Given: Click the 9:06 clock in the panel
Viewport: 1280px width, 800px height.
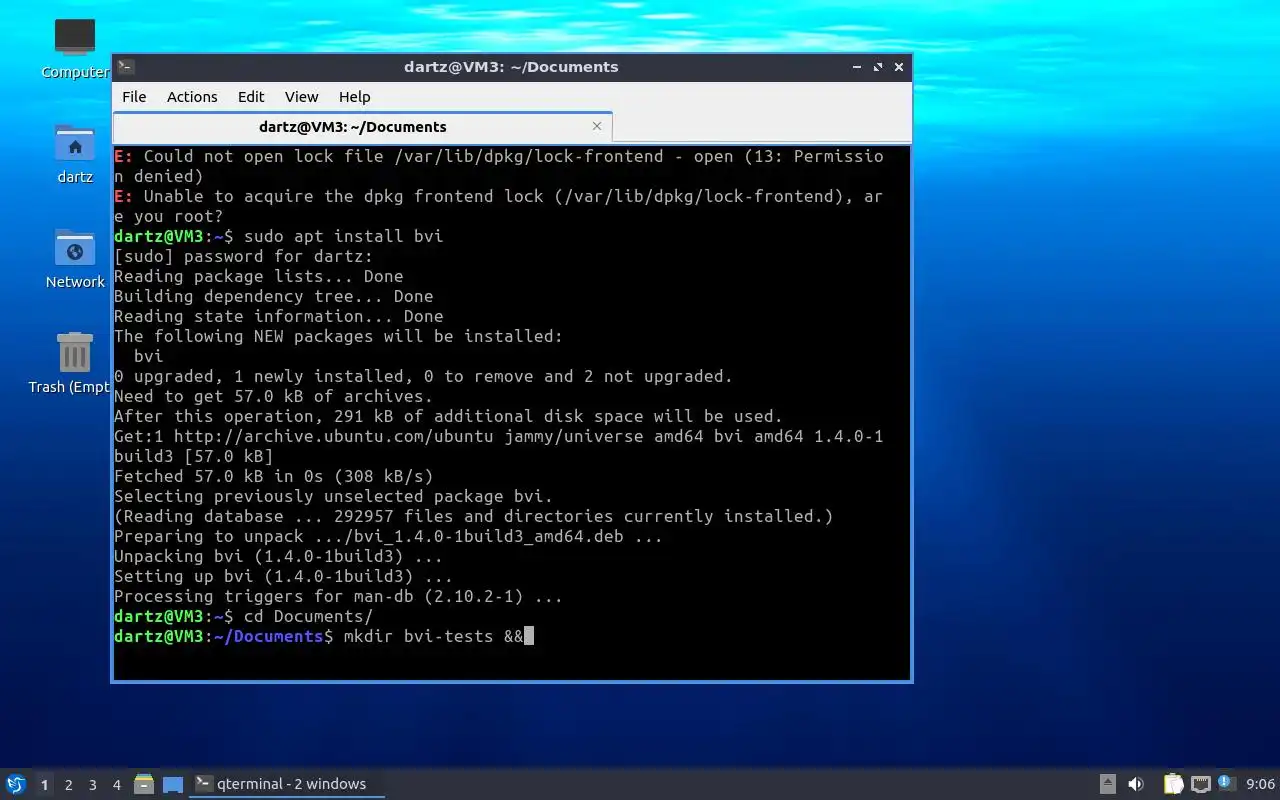Looking at the screenshot, I should [1260, 784].
